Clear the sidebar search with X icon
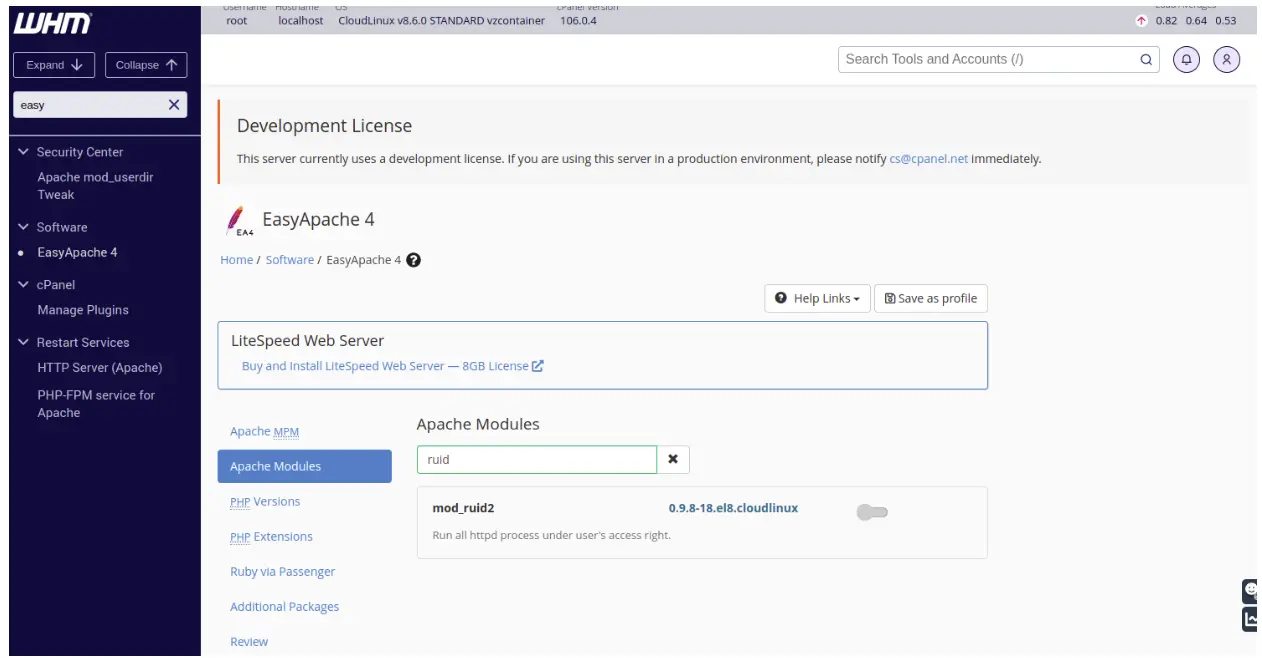Image resolution: width=1262 pixels, height=658 pixels. click(x=174, y=104)
